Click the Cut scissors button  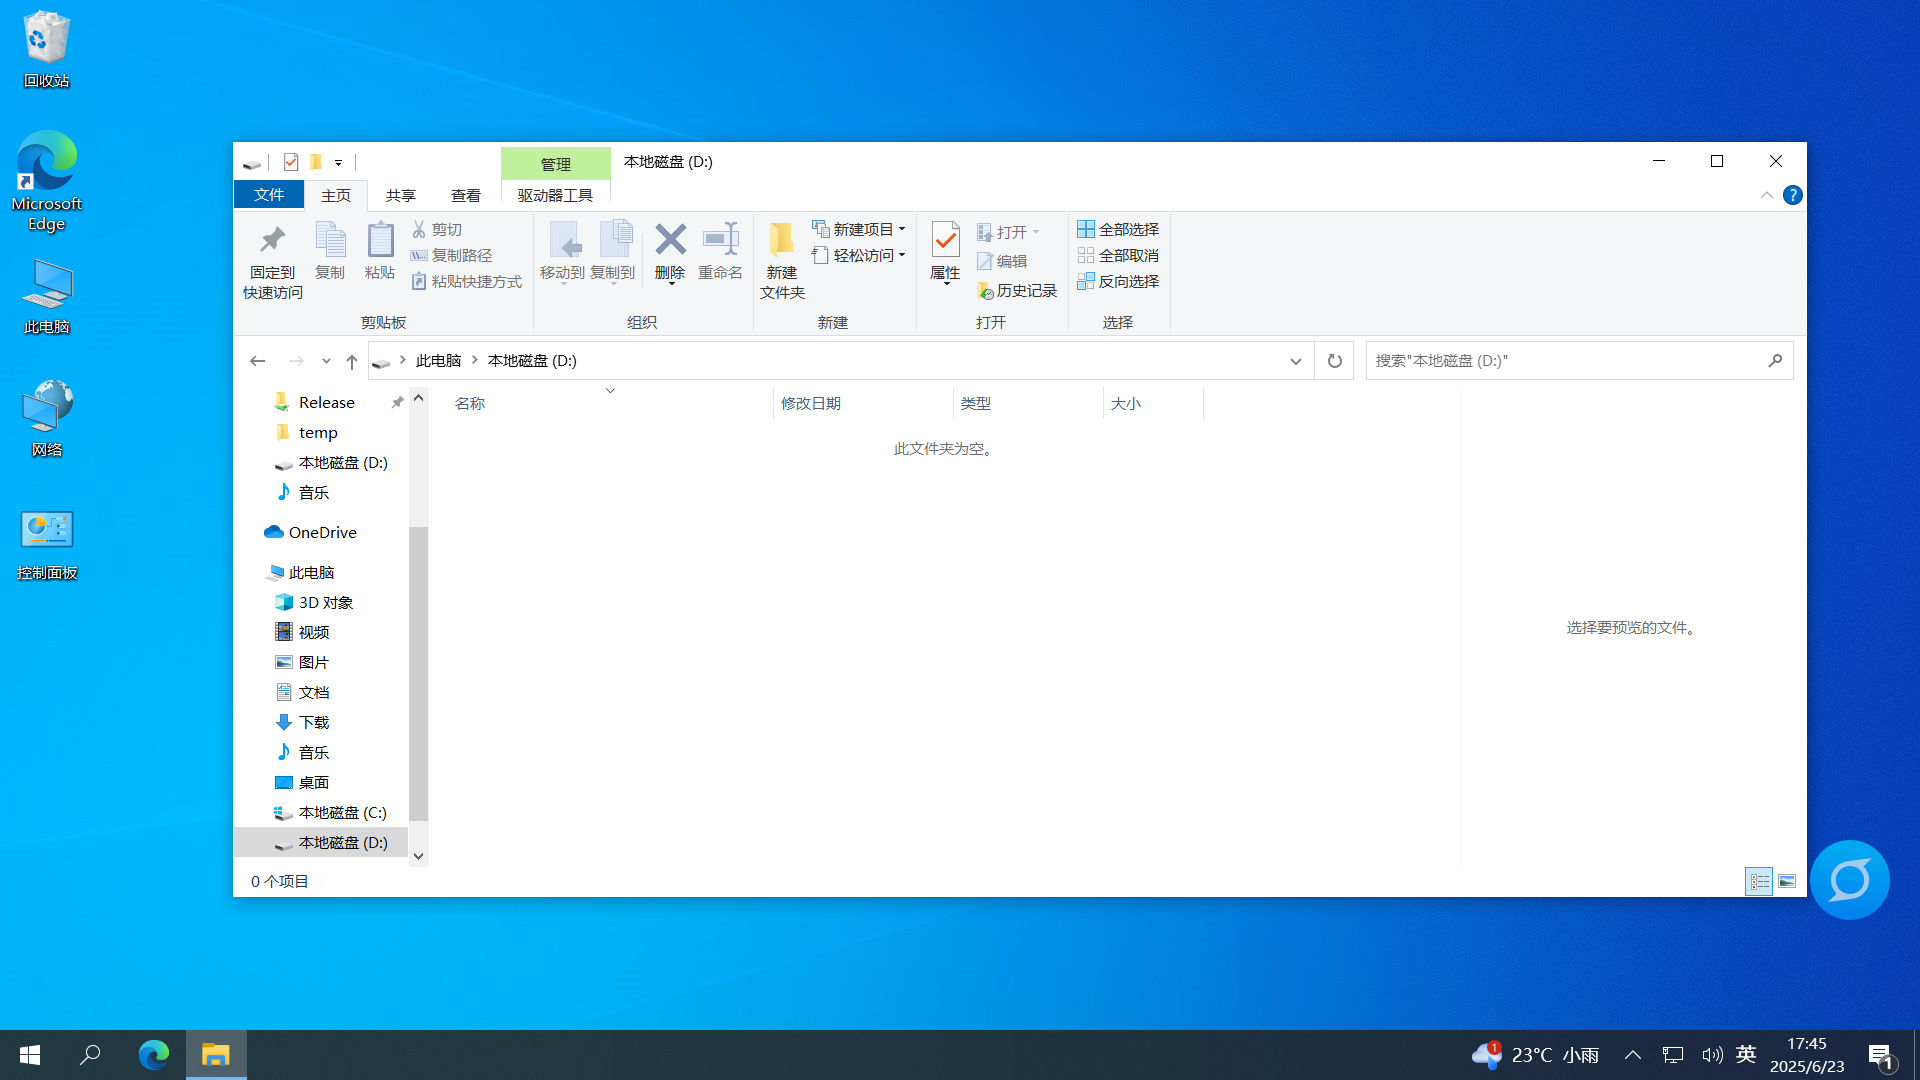[x=437, y=230]
